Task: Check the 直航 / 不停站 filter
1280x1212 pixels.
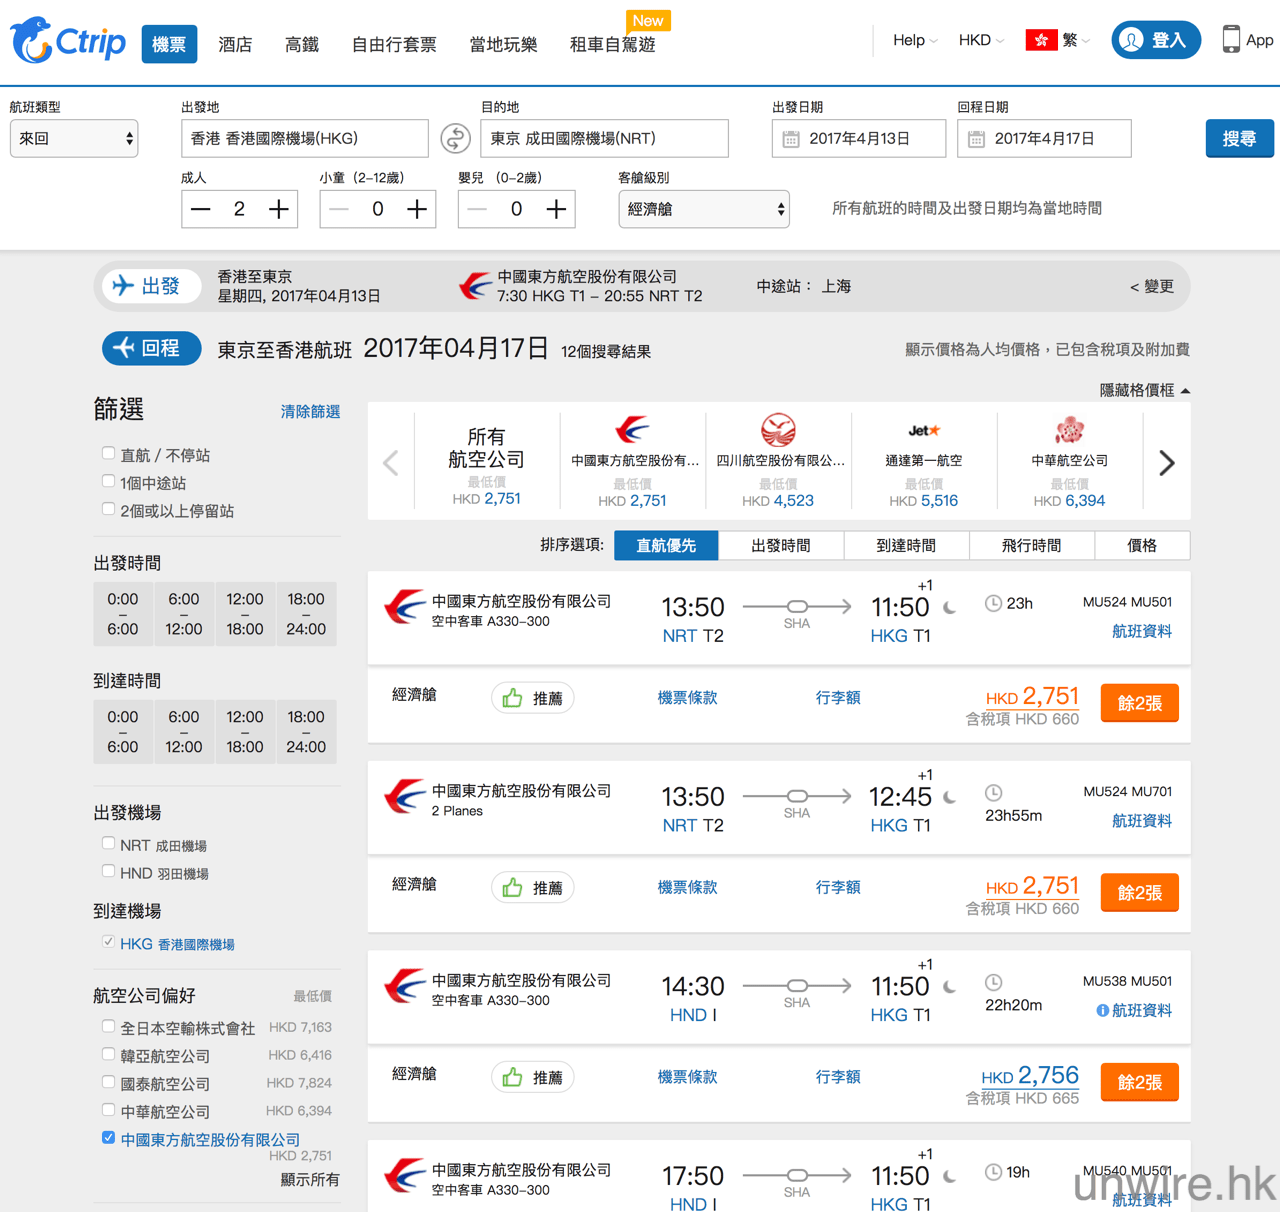Action: click(x=108, y=454)
